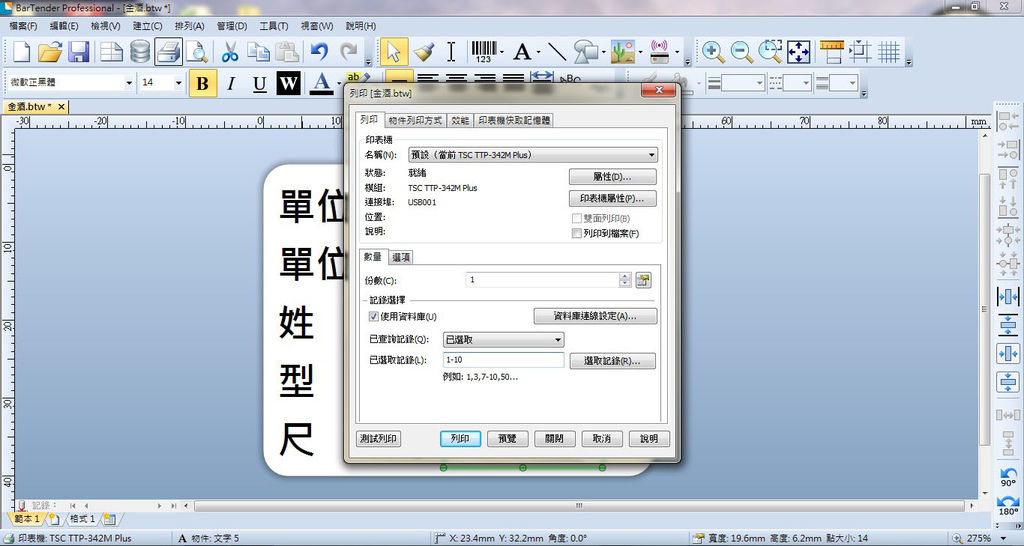Click the Undo arrow icon

[319, 52]
